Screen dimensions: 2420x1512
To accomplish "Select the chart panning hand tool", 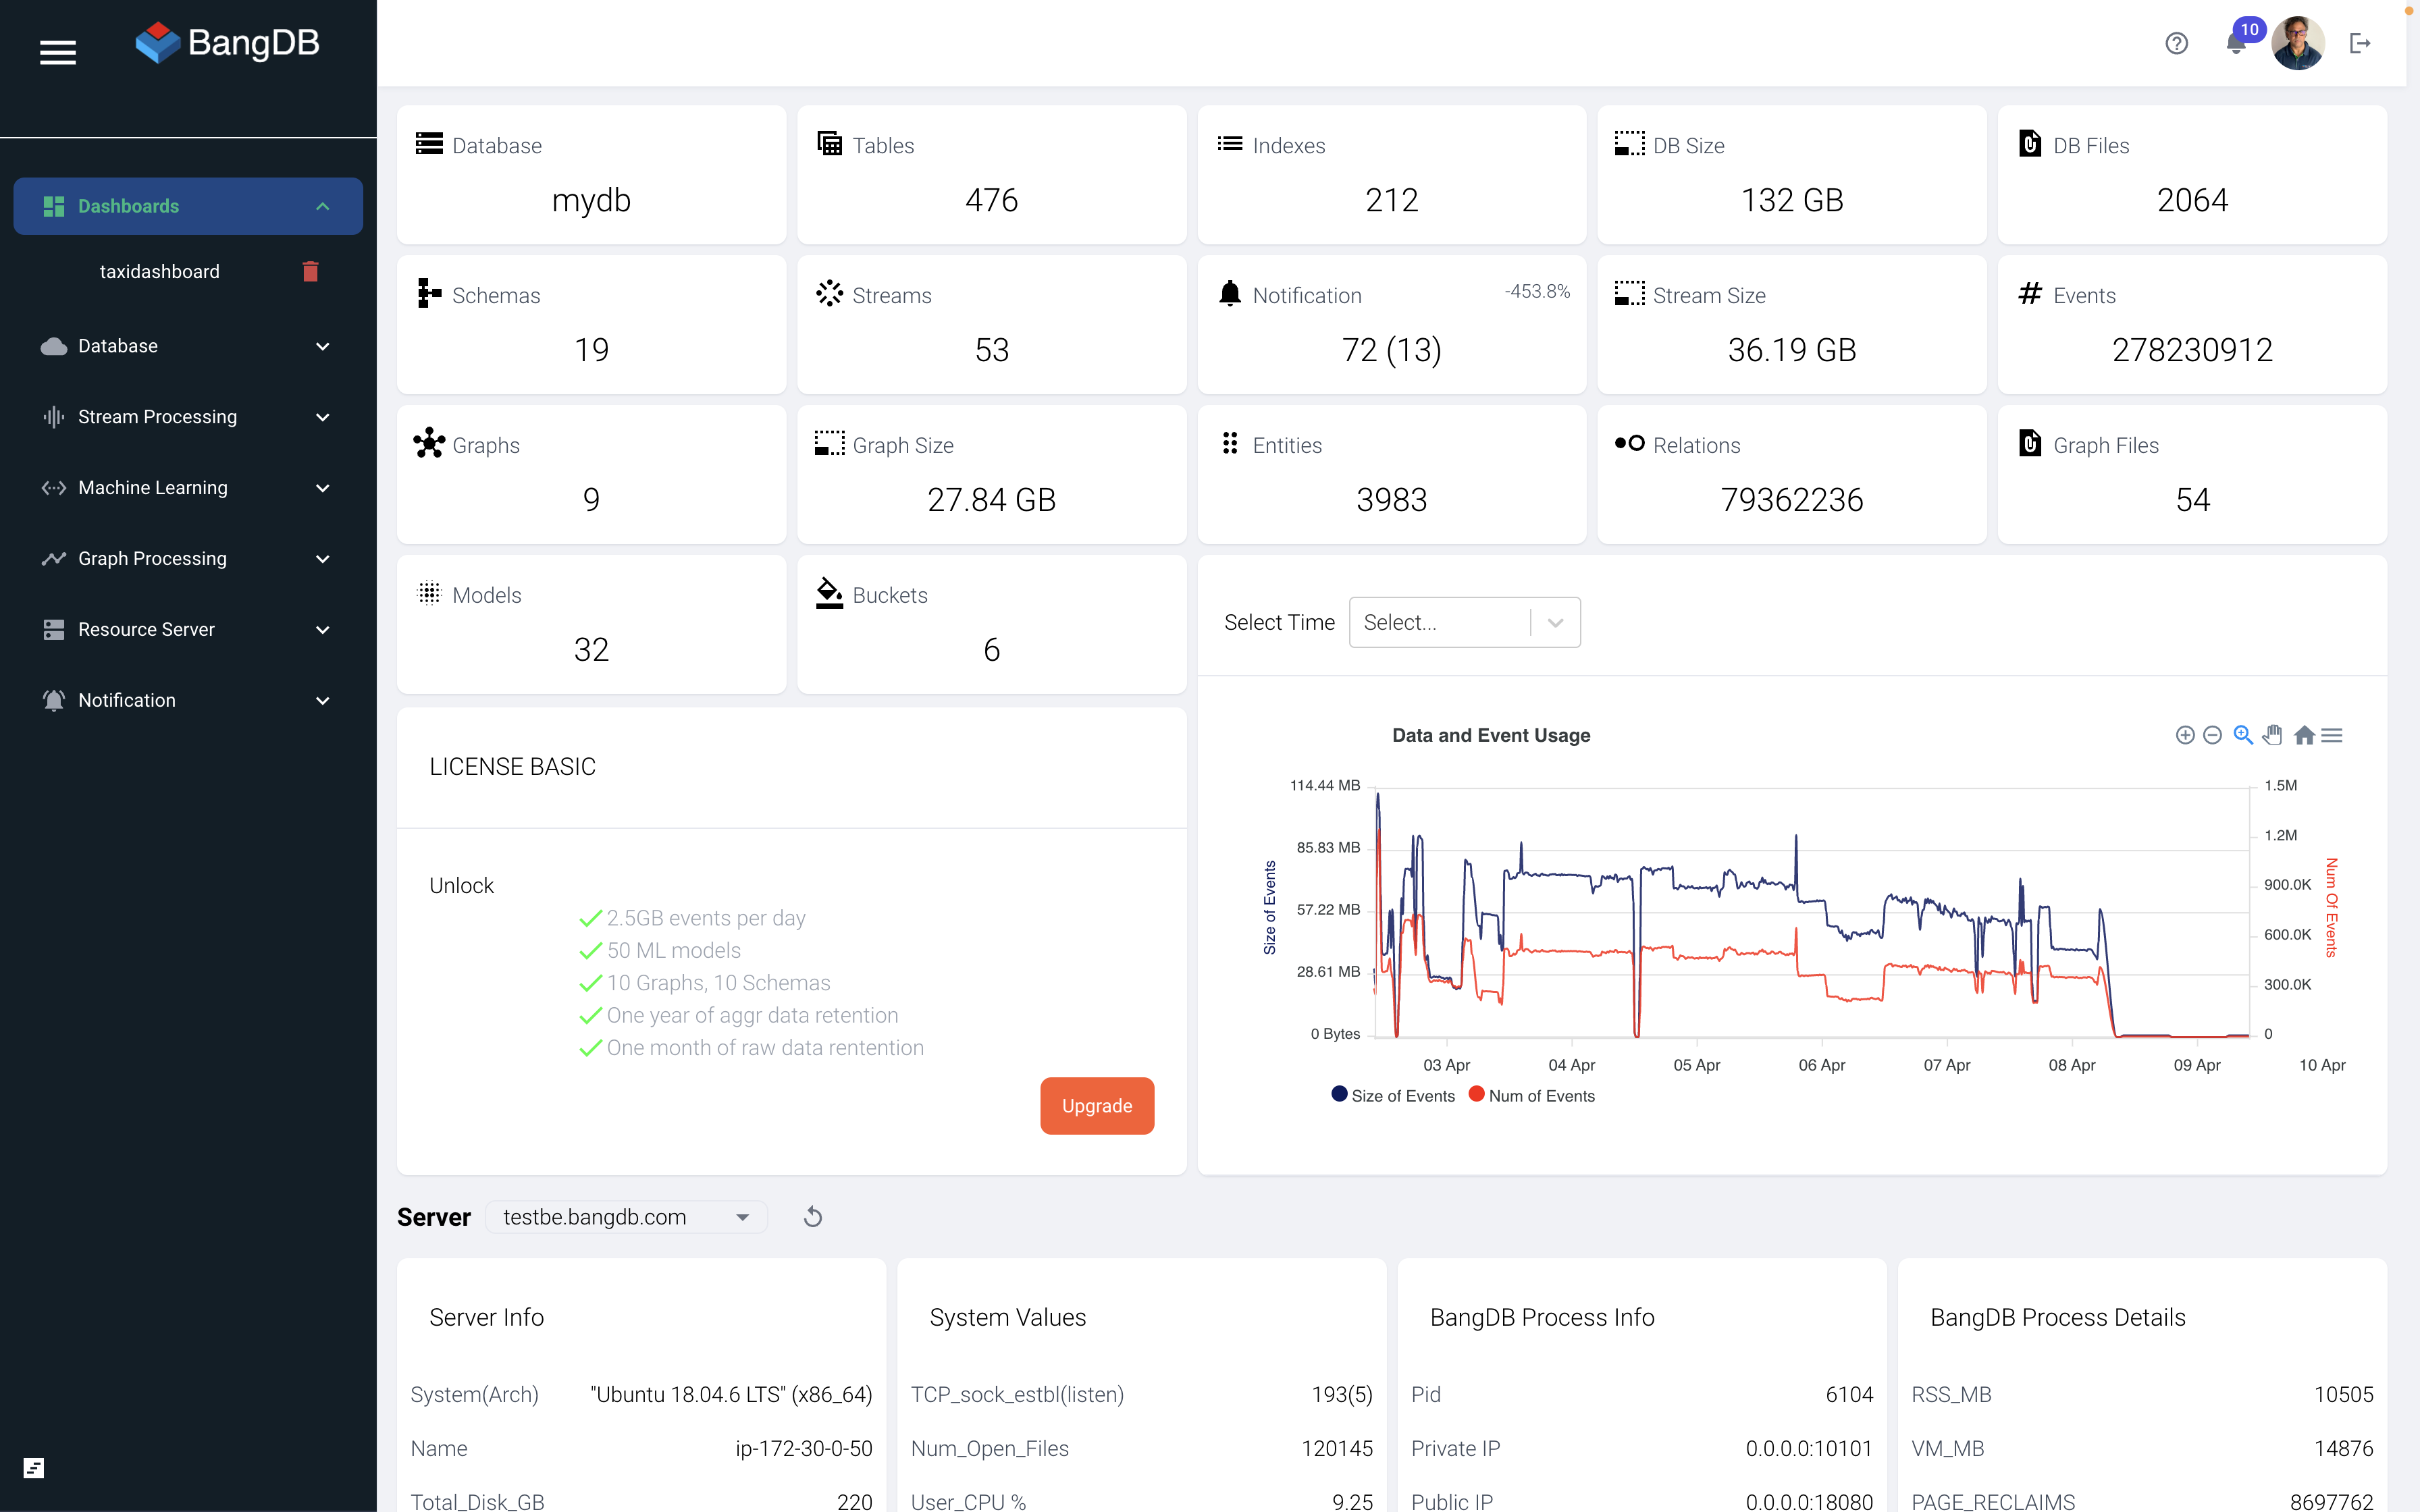I will [x=2273, y=735].
